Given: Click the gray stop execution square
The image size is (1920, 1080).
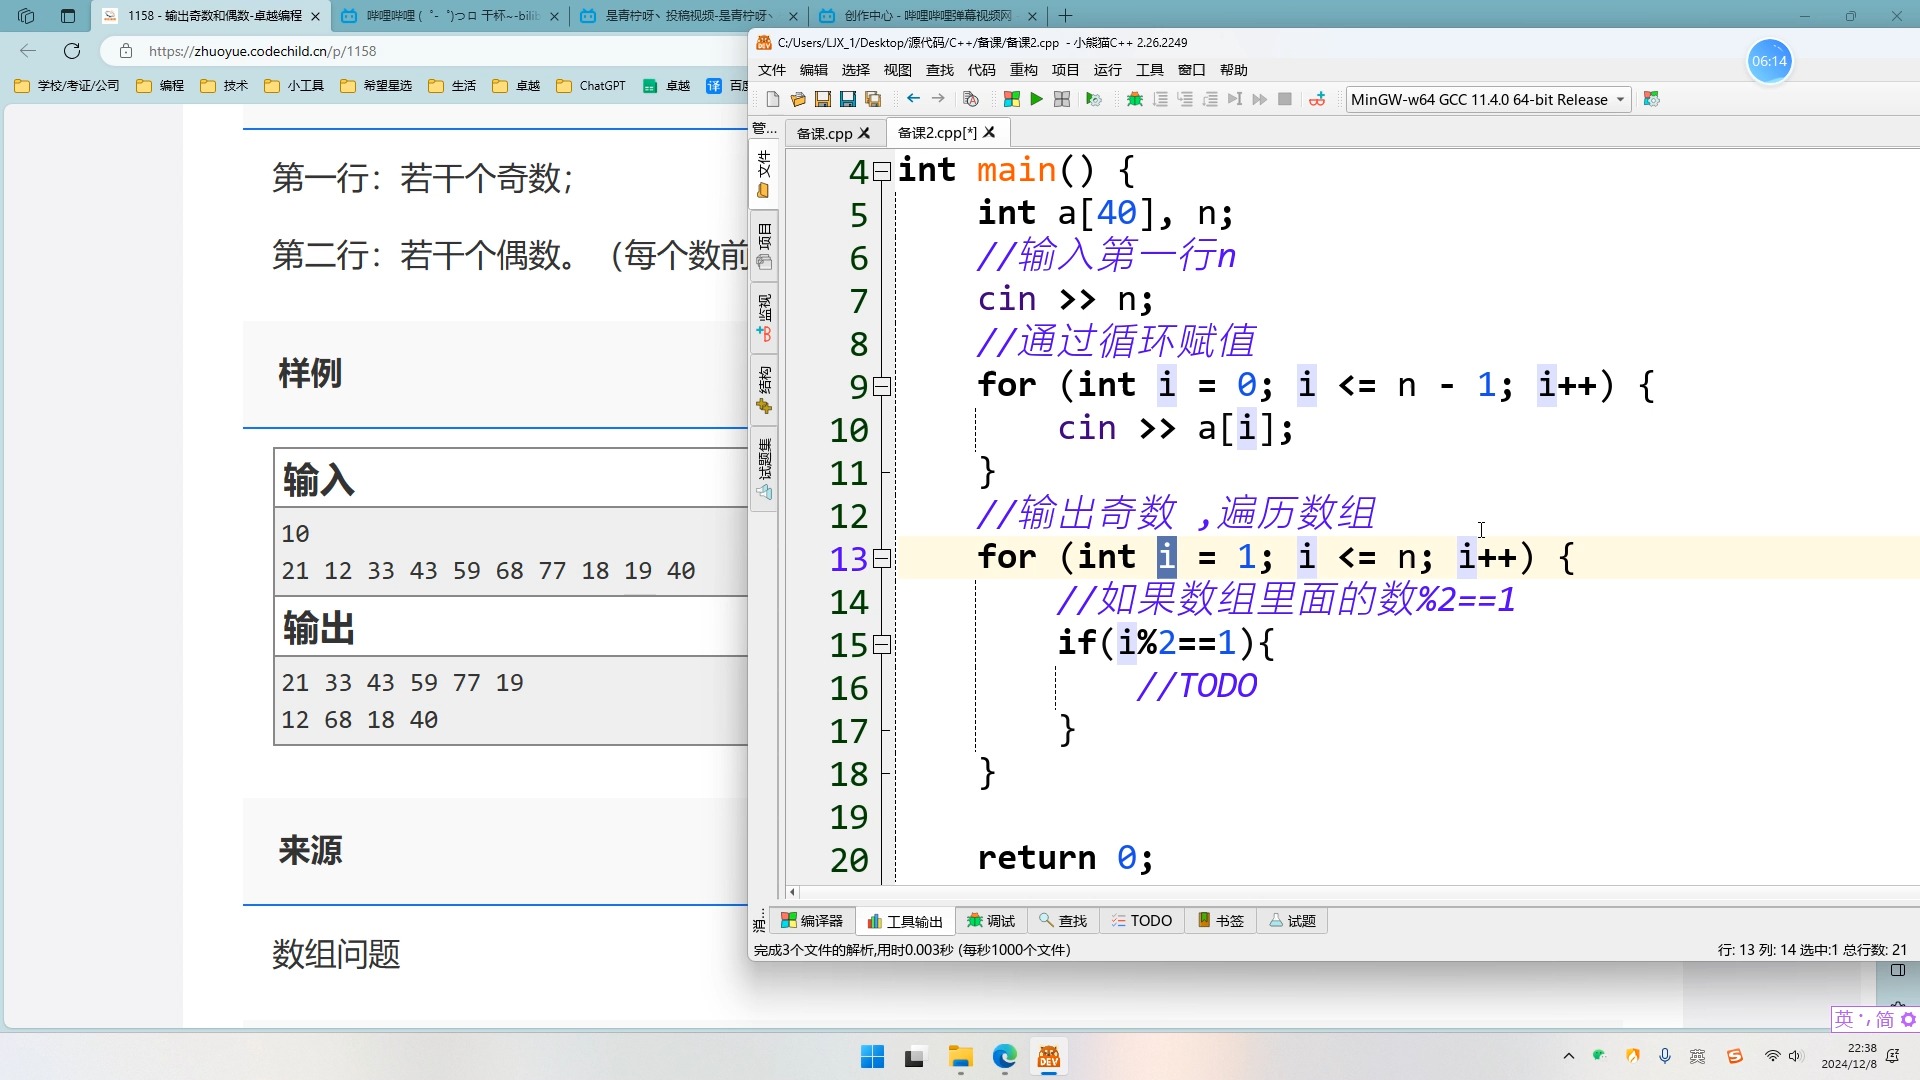Looking at the screenshot, I should click(x=1285, y=99).
